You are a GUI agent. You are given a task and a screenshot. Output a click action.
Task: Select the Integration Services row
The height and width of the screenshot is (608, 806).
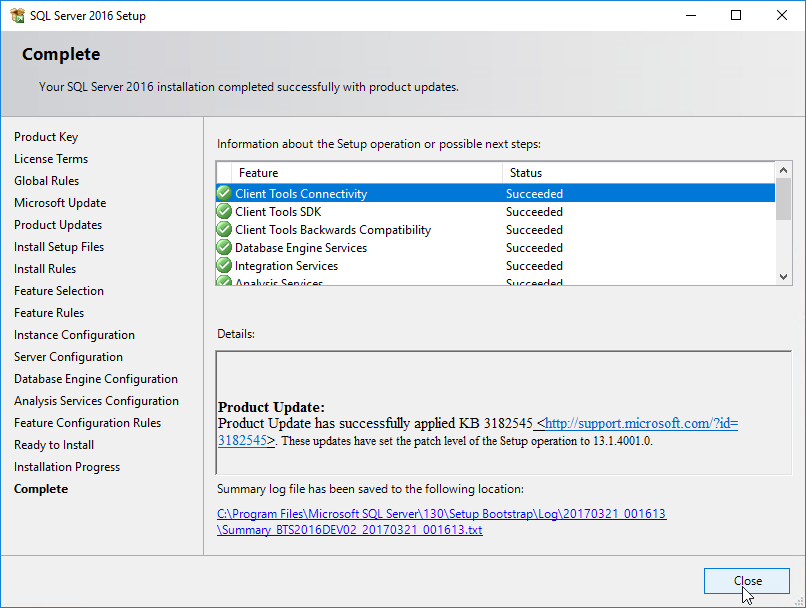[496, 265]
